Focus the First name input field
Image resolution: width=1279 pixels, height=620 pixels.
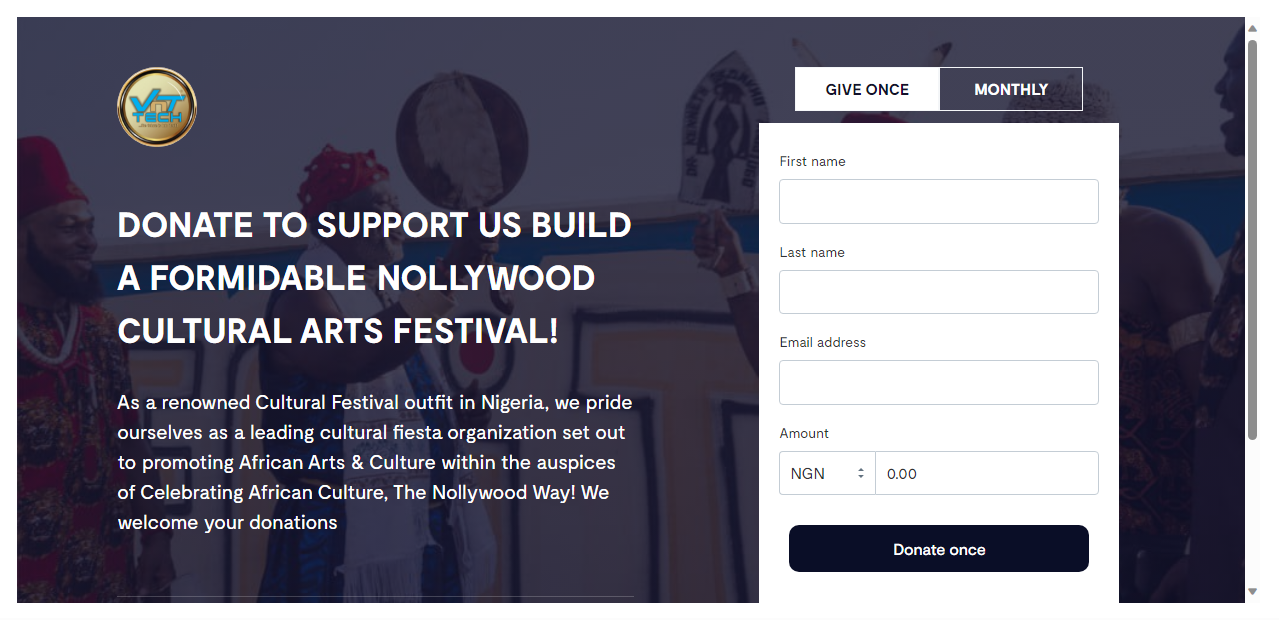coord(938,201)
